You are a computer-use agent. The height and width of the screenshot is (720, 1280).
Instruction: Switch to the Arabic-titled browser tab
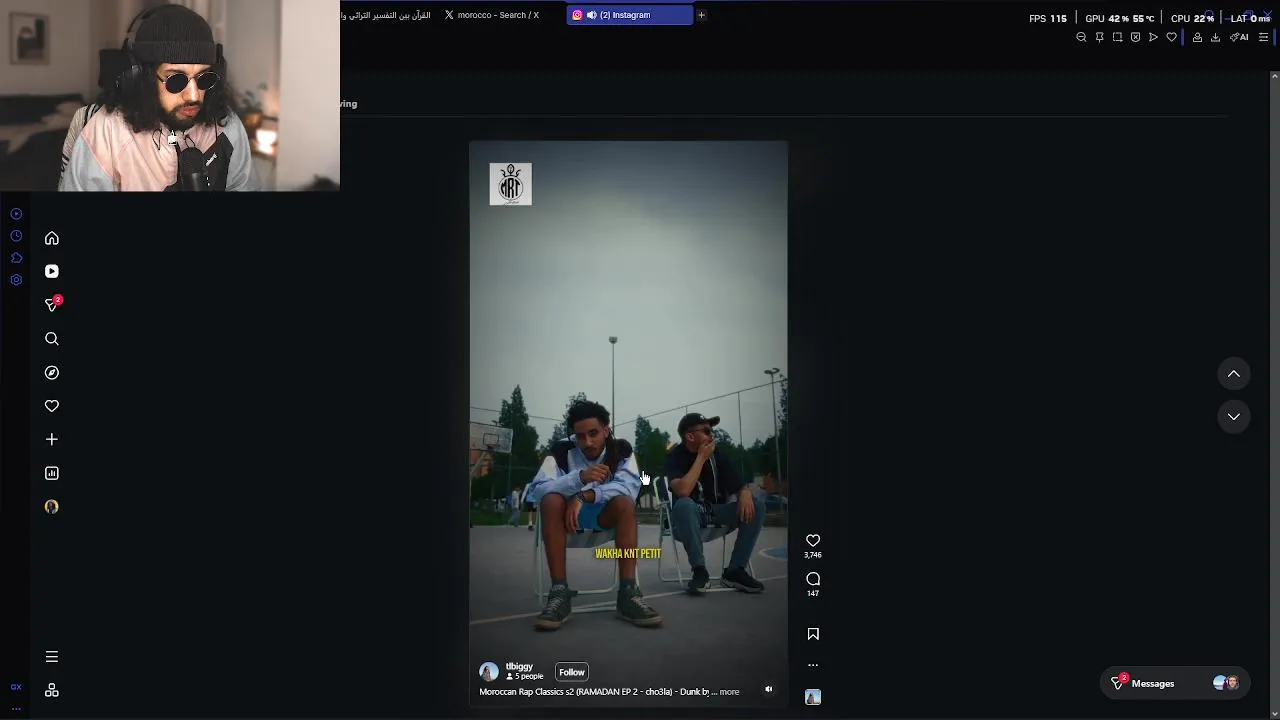click(386, 15)
